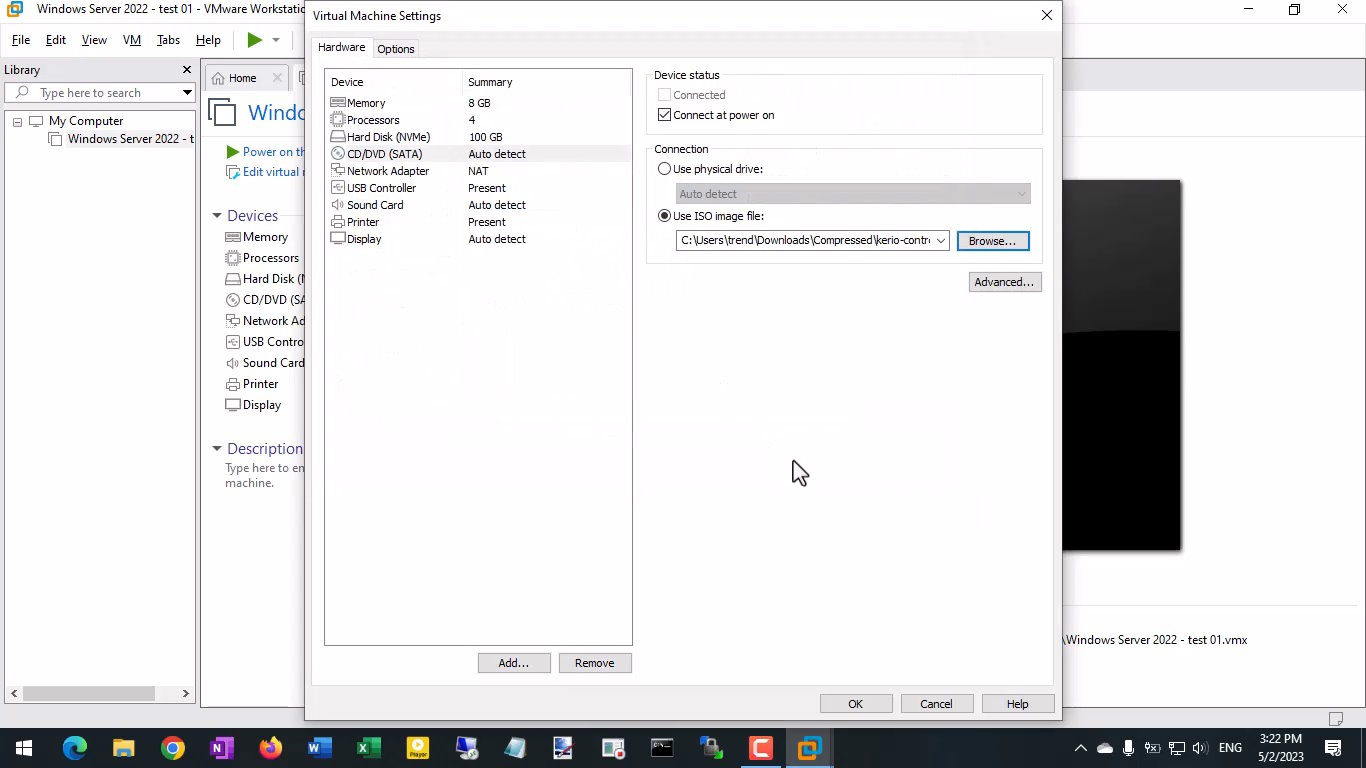Click the green Power on play toolbar icon
1366x768 pixels.
tap(255, 40)
